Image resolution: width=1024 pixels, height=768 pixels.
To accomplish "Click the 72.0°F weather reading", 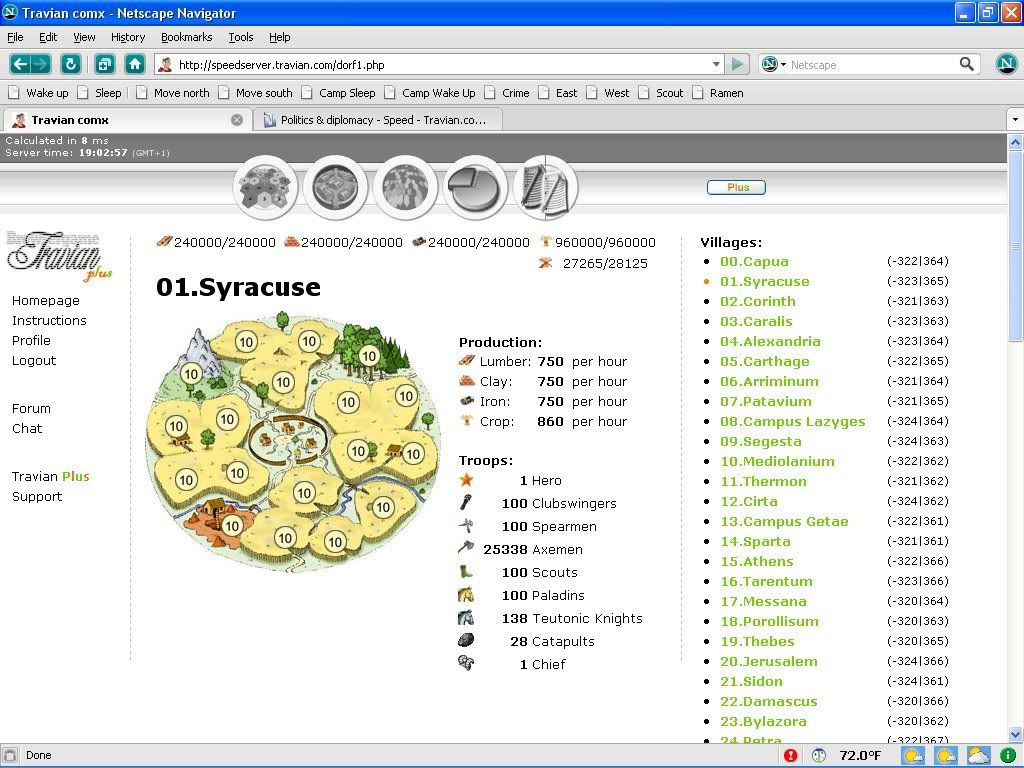I will pyautogui.click(x=860, y=756).
